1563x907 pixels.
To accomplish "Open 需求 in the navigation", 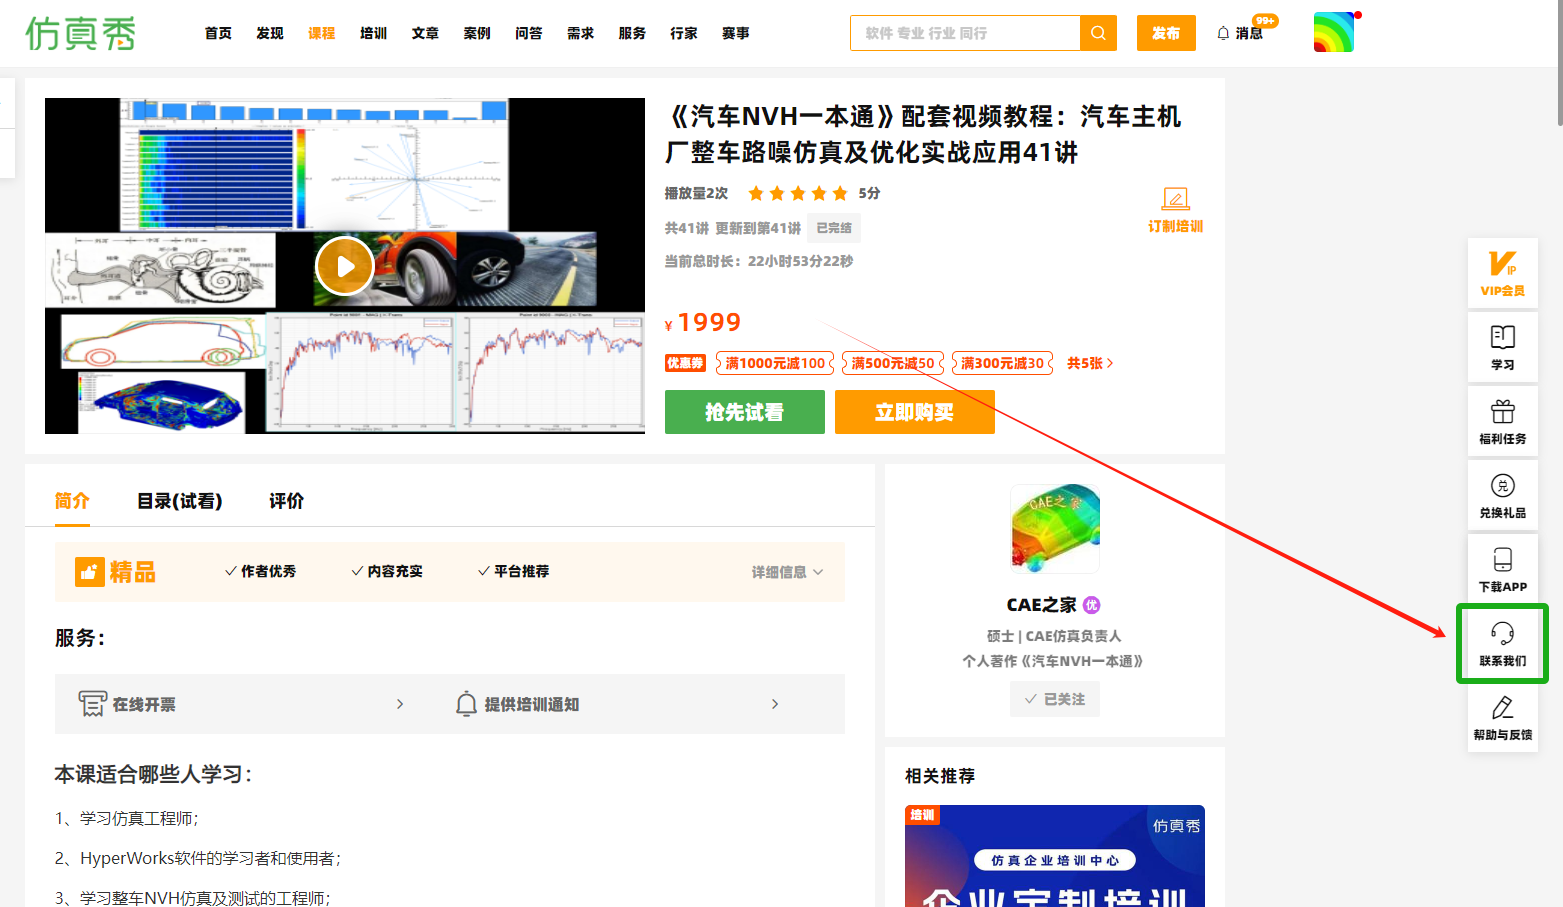I will pos(581,33).
